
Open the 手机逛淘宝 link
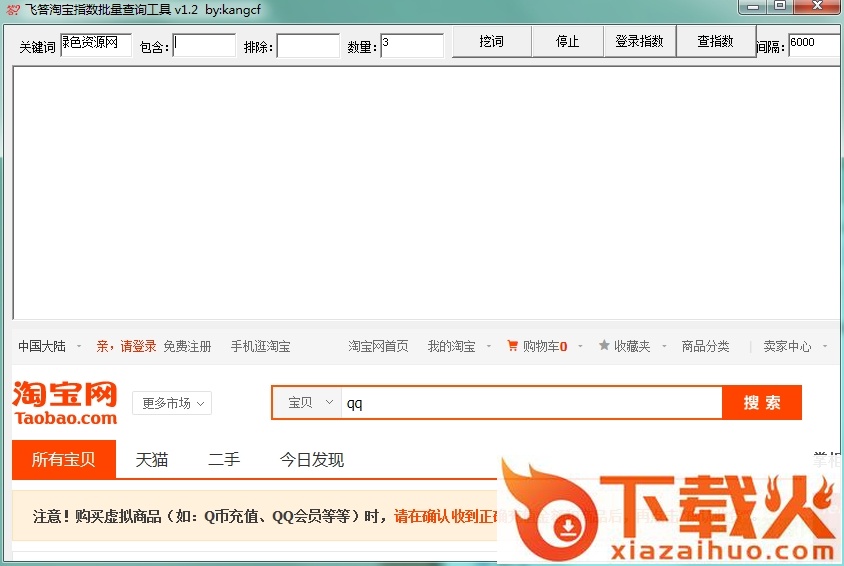(x=261, y=346)
